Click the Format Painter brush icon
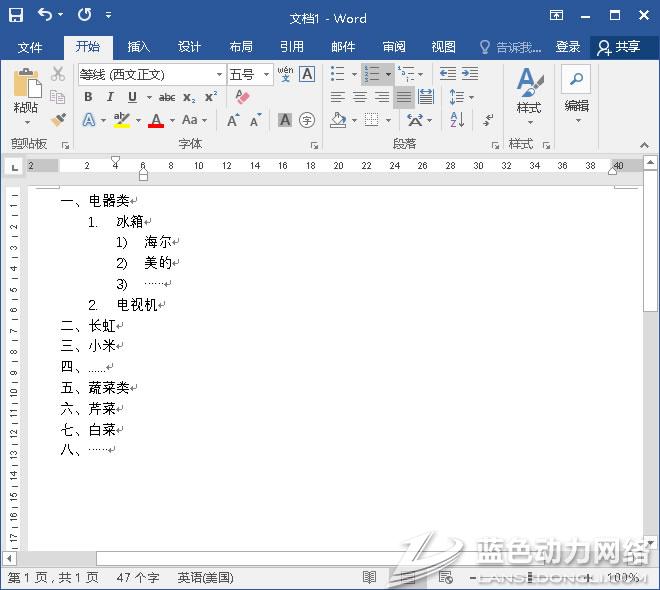 click(58, 120)
